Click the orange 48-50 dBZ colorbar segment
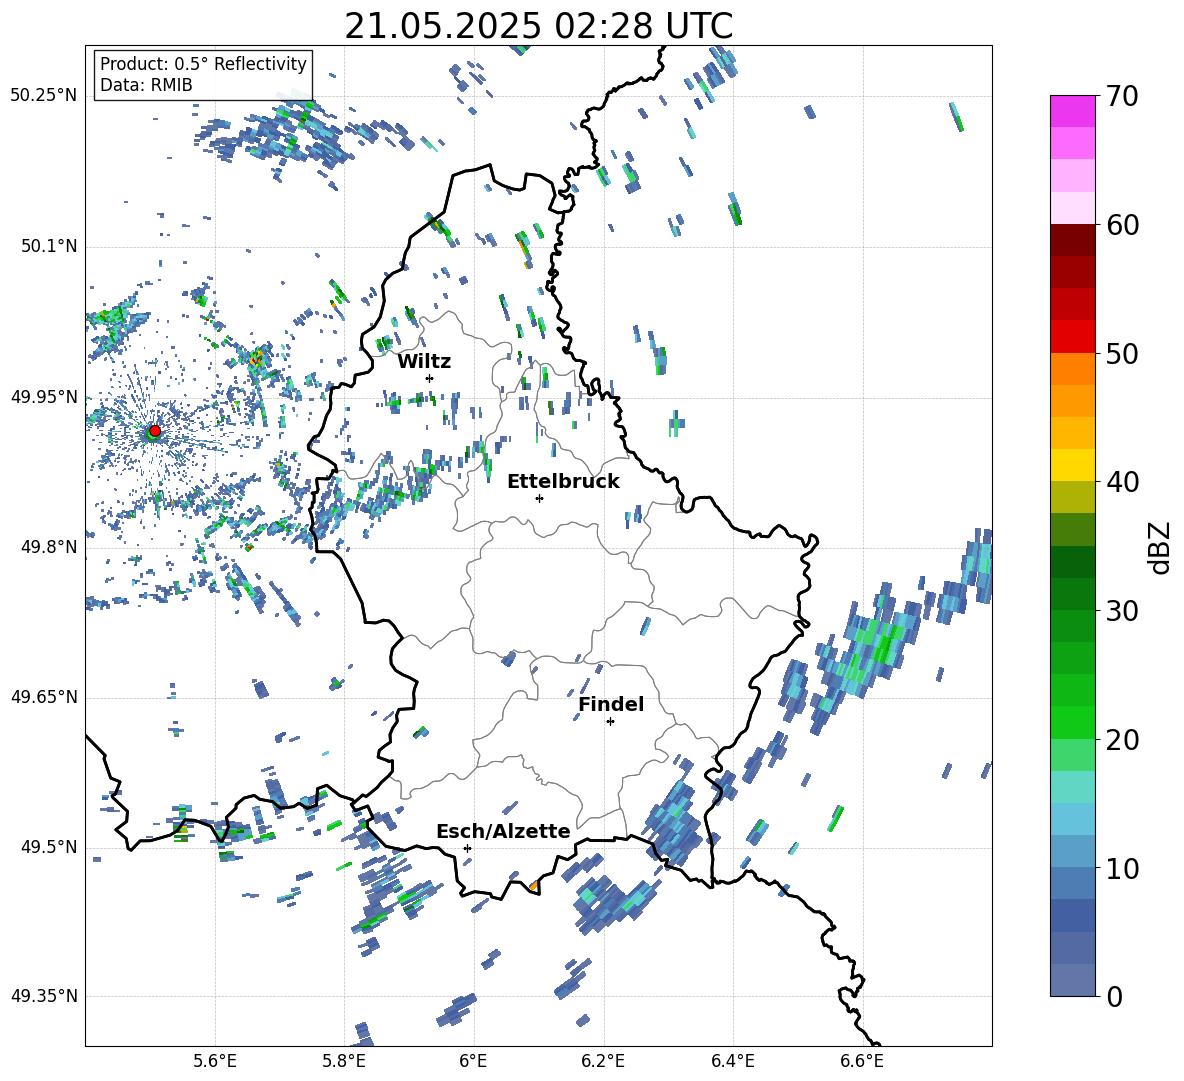The width and height of the screenshot is (1184, 1081). click(1073, 369)
